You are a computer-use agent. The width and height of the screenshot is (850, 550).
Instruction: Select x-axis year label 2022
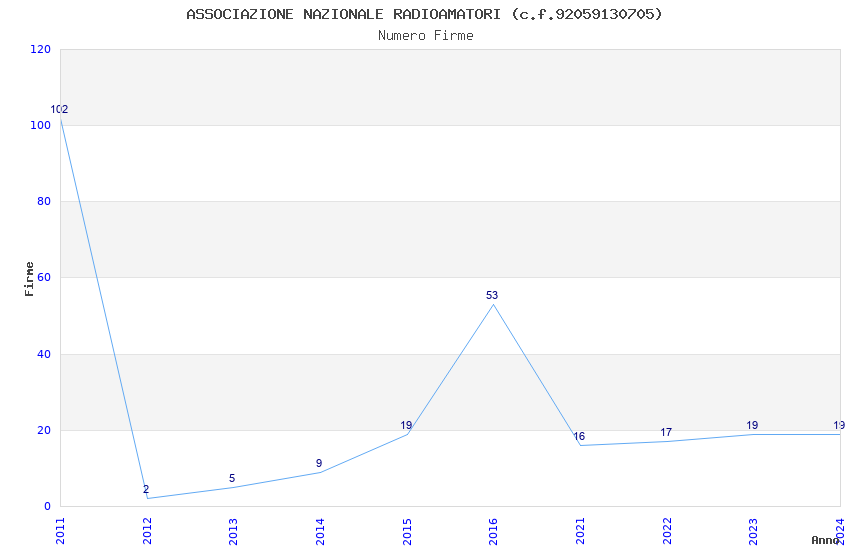[x=667, y=531]
